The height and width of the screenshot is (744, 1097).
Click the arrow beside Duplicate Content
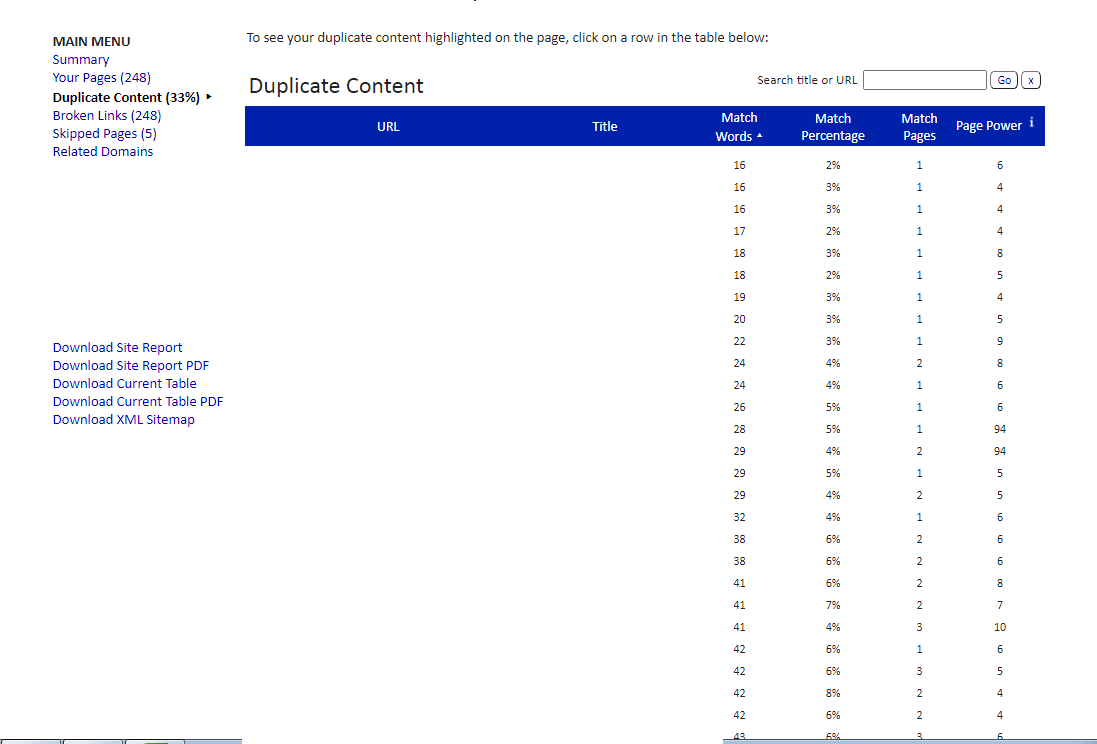coord(208,97)
